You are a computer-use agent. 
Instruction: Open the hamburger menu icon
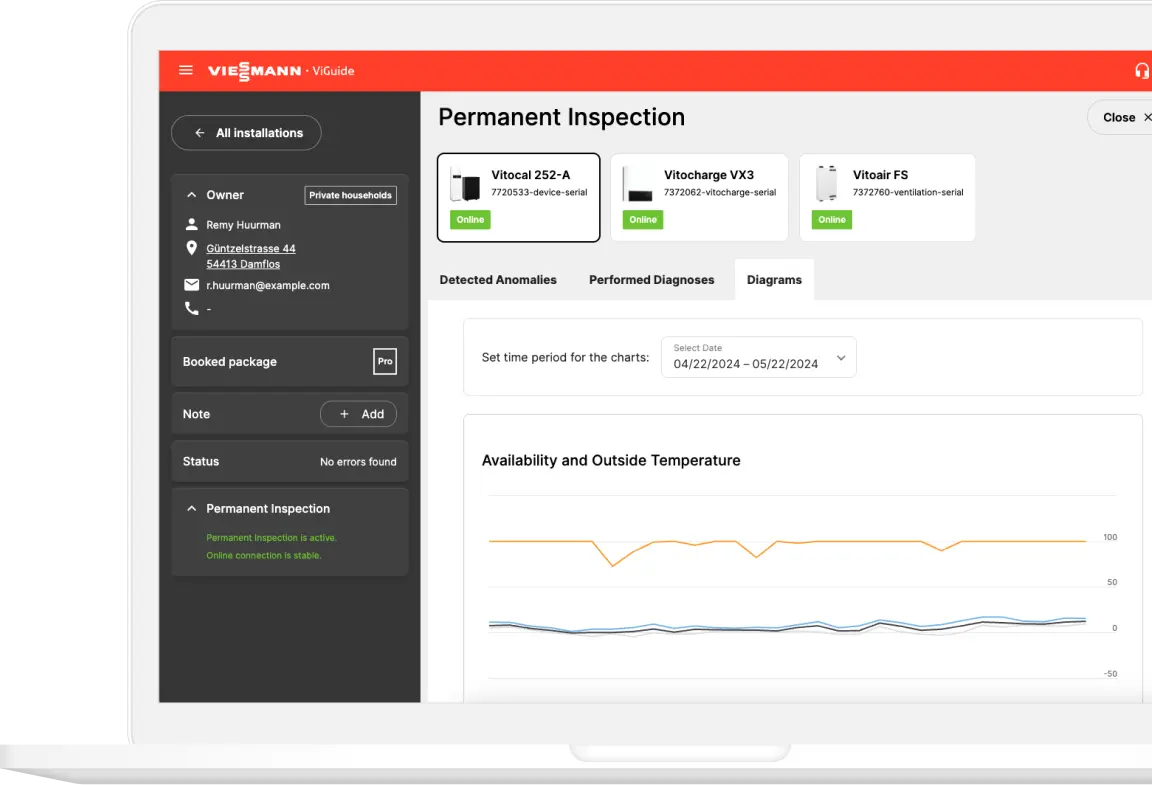[185, 70]
